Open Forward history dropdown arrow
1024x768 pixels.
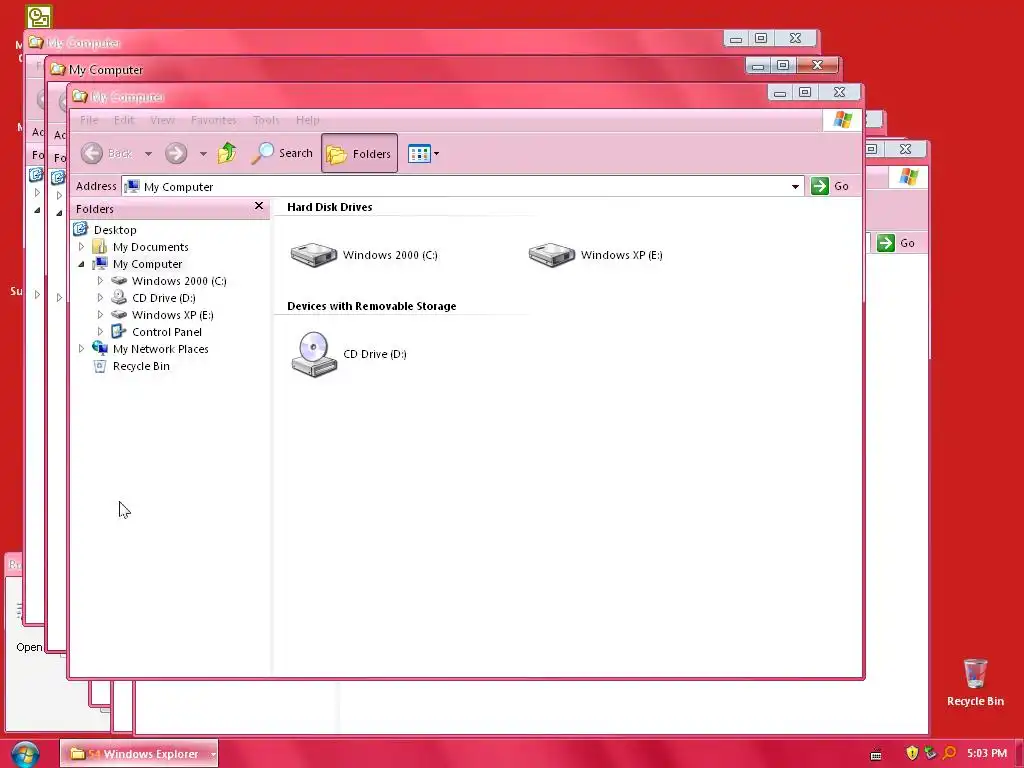click(203, 154)
